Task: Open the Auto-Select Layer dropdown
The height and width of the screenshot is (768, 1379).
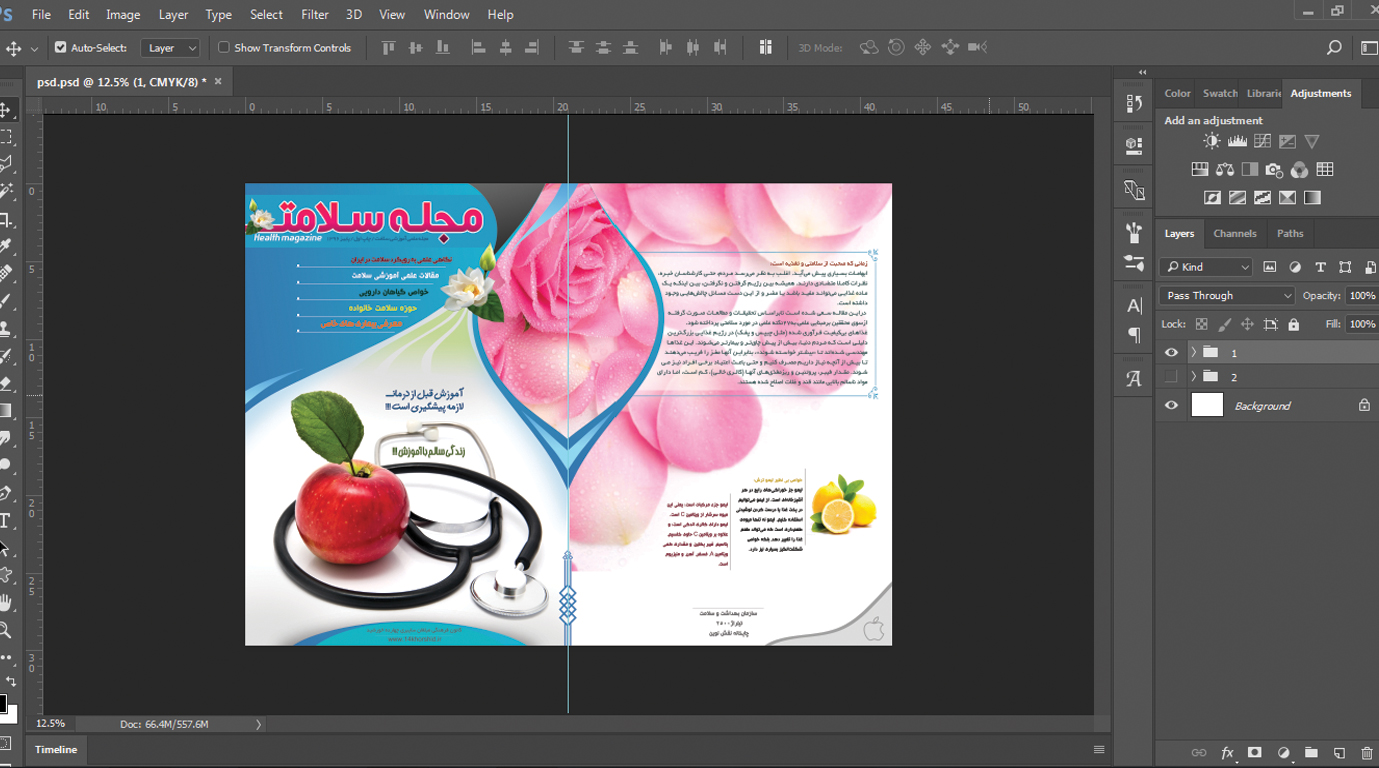Action: [x=171, y=48]
